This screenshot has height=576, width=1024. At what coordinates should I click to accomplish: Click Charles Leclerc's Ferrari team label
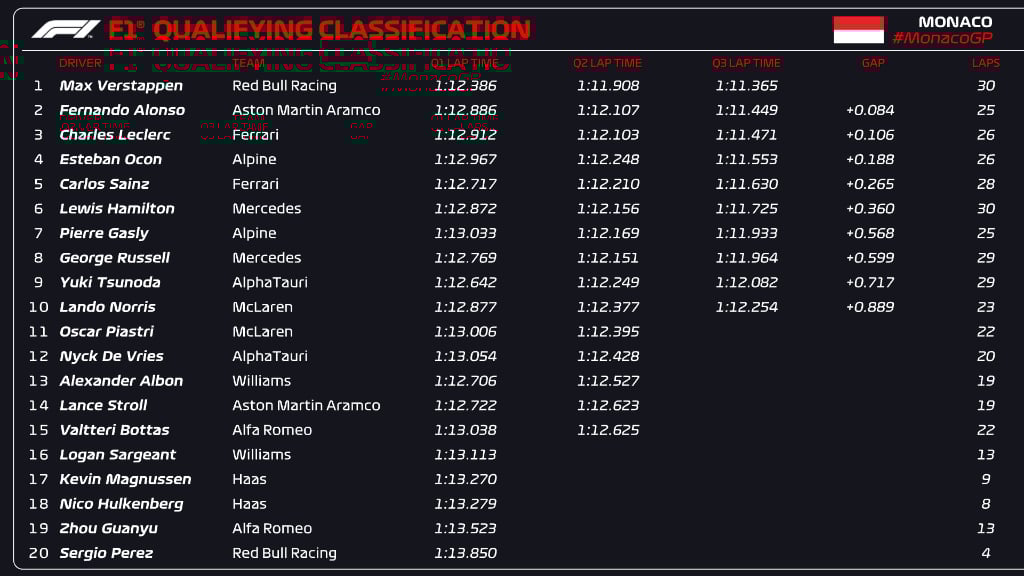(x=255, y=135)
